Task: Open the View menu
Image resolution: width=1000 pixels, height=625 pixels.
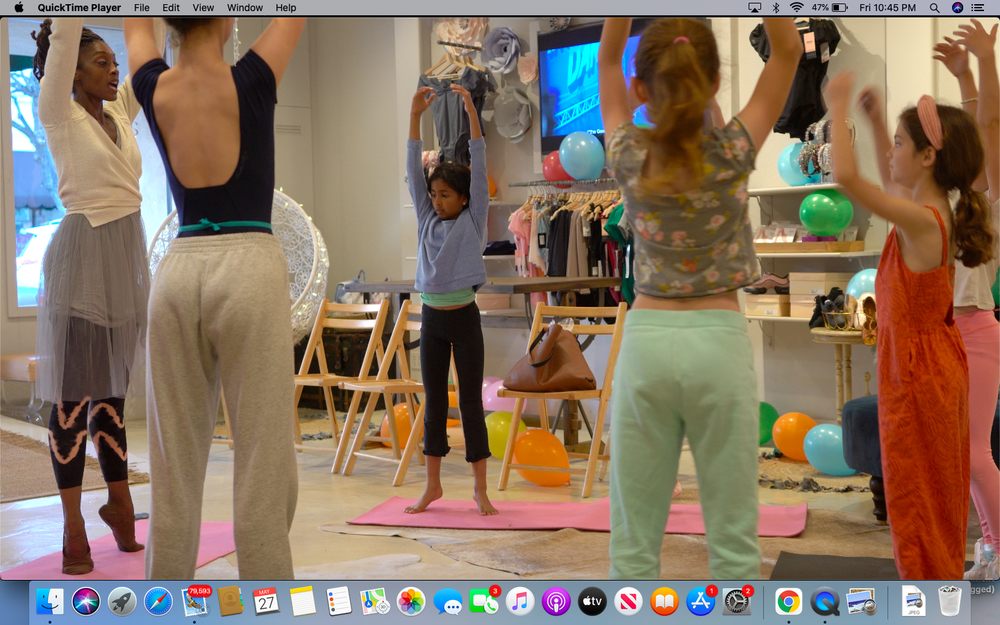Action: [203, 8]
